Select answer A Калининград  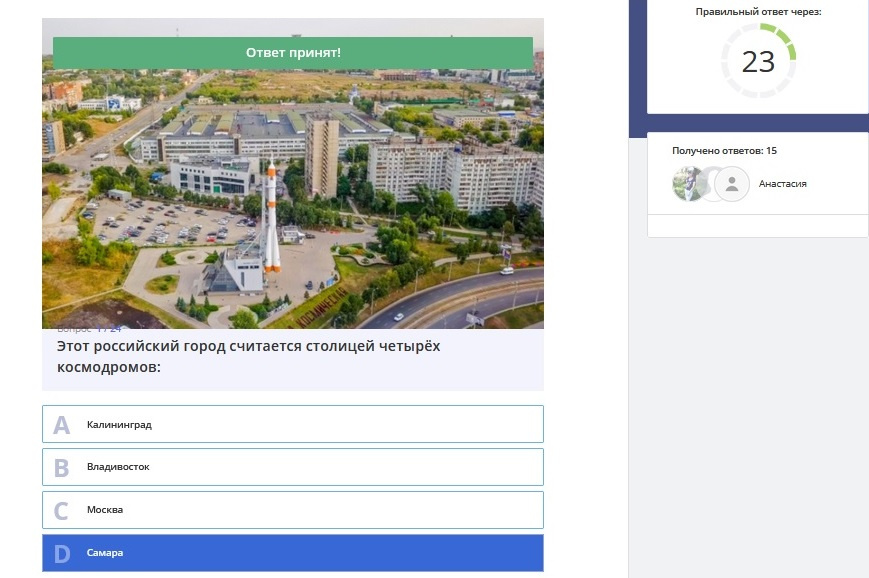coord(293,424)
